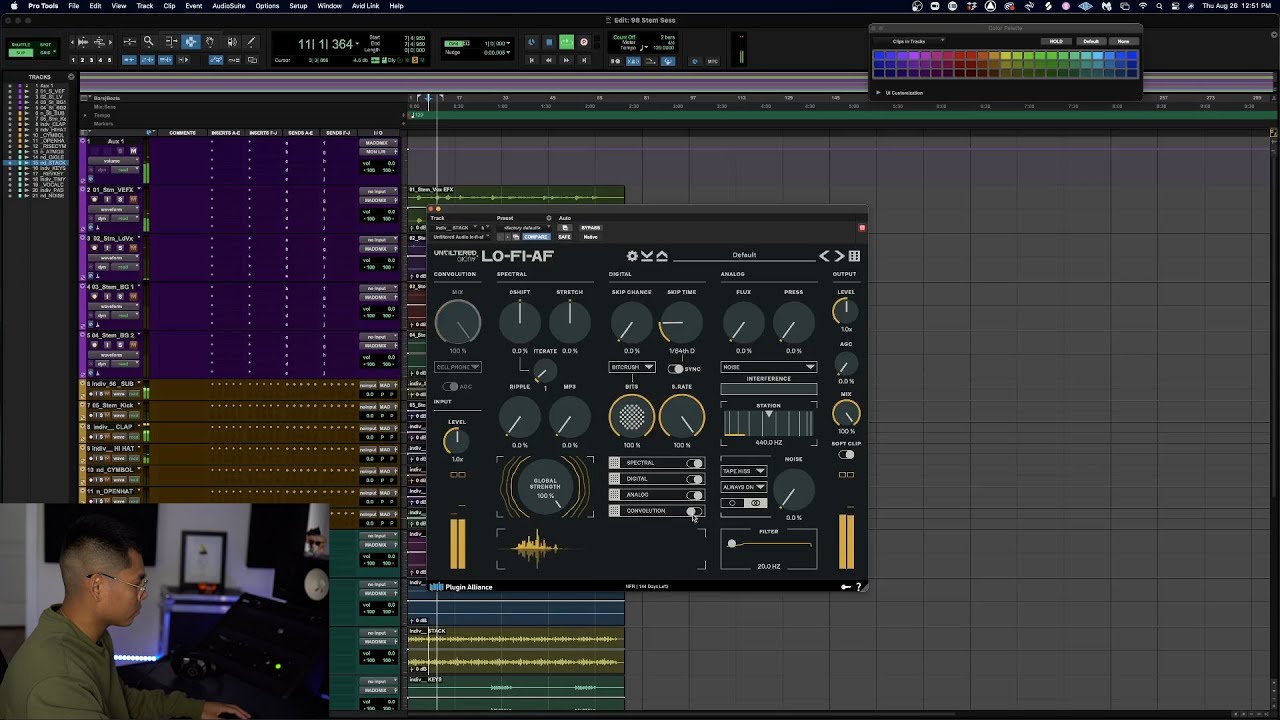The width and height of the screenshot is (1280, 720).
Task: Go to the next LO-FI-AF preset
Action: tap(840, 256)
